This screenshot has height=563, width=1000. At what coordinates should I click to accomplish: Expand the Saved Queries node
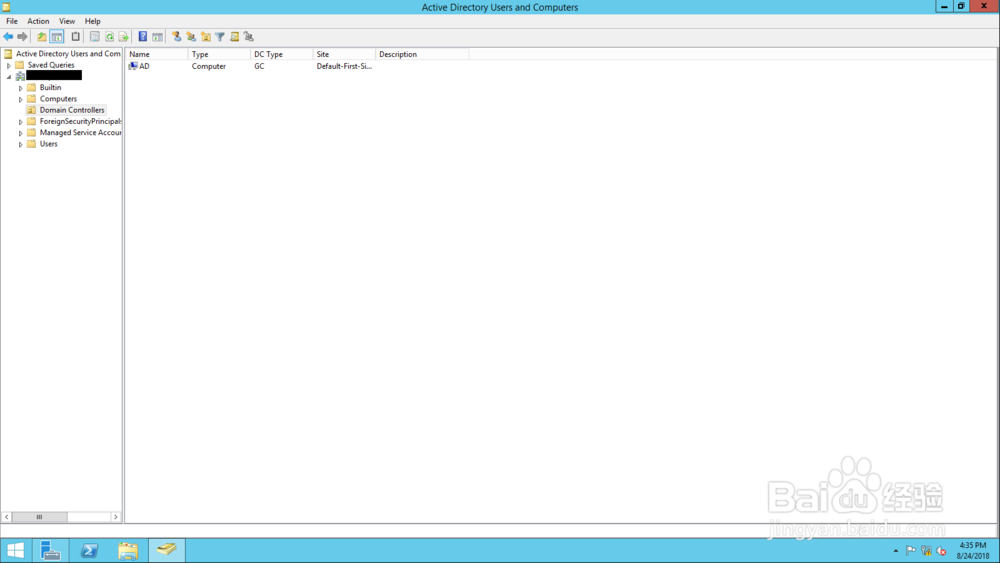coord(8,66)
